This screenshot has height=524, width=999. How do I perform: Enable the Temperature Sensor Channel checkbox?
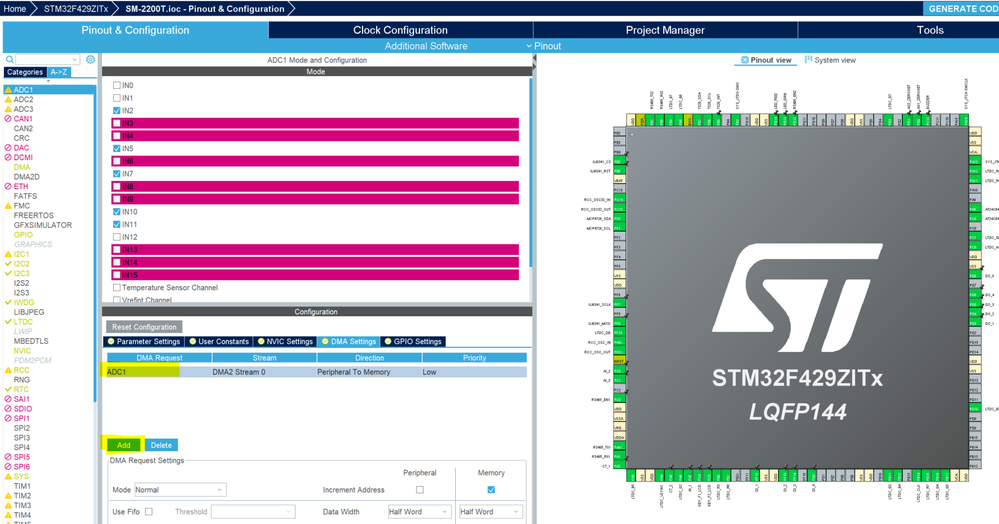click(x=117, y=287)
